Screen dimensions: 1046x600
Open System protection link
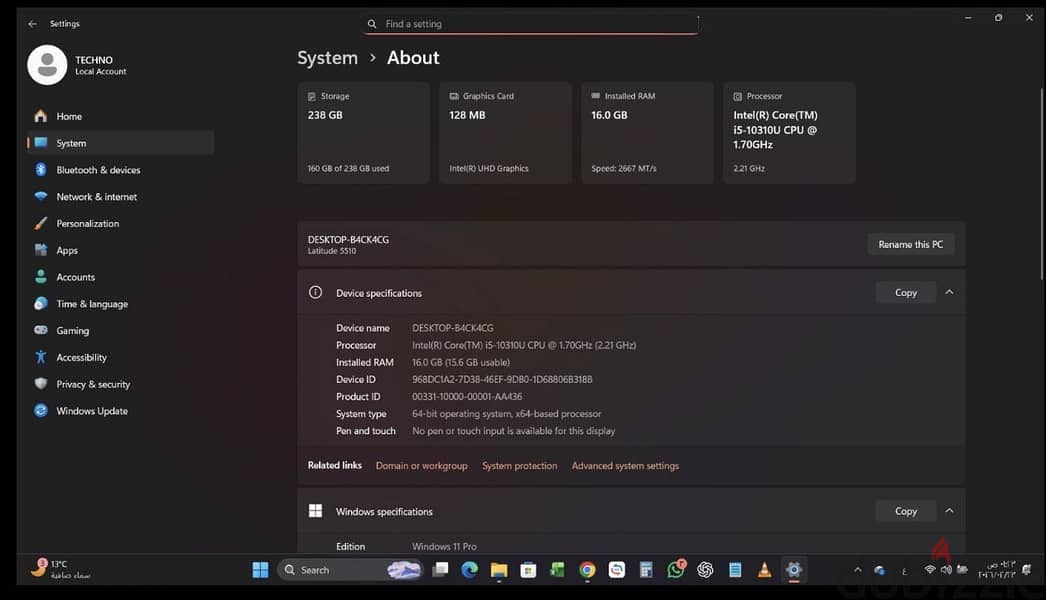[x=520, y=466]
